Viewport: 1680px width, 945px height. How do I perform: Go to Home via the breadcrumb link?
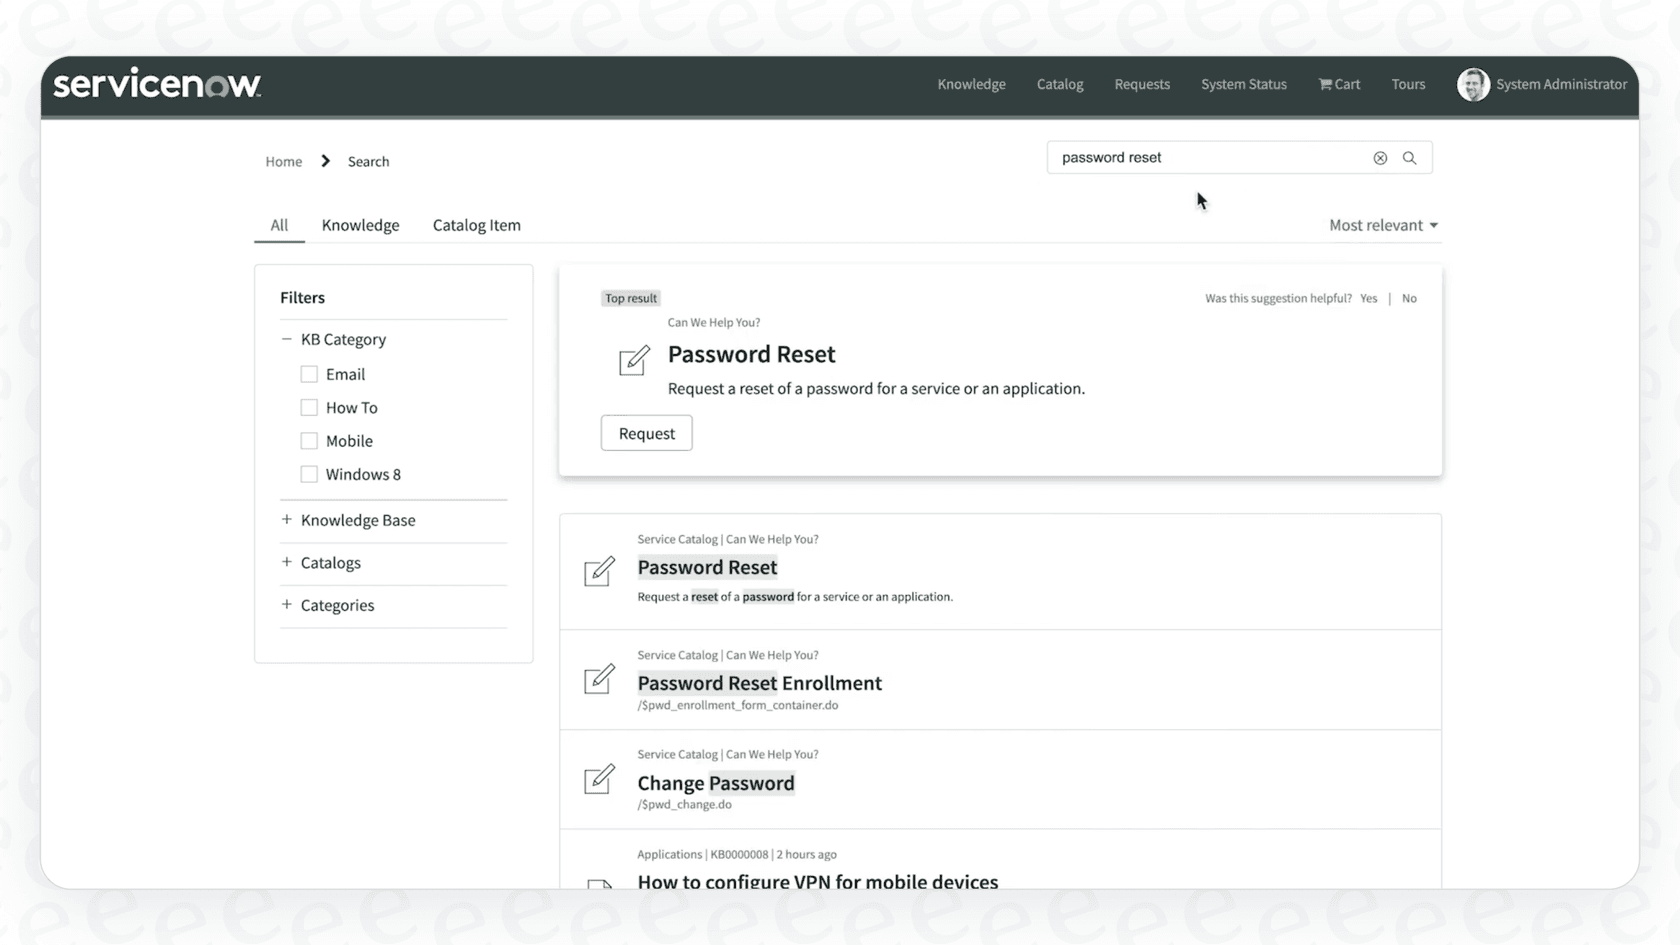coord(283,161)
